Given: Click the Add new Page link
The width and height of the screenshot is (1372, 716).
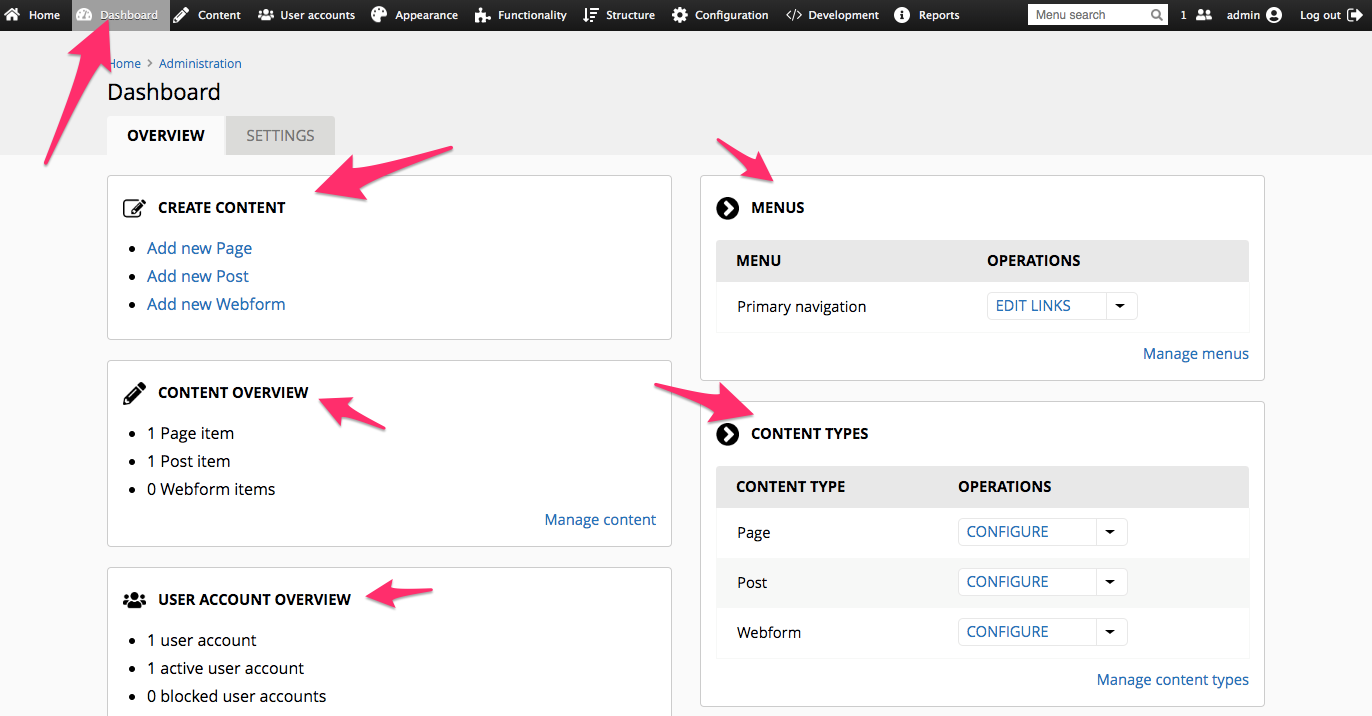Looking at the screenshot, I should coord(199,248).
